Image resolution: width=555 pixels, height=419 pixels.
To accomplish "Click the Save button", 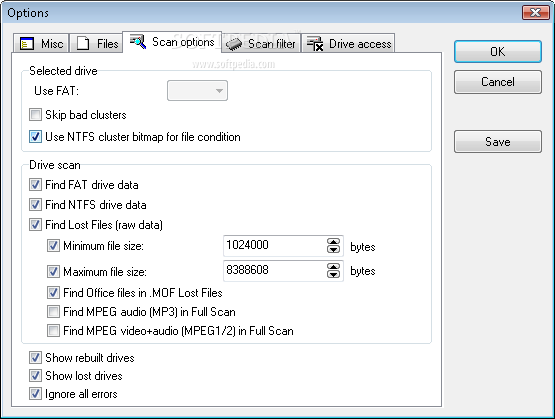I will tap(498, 142).
